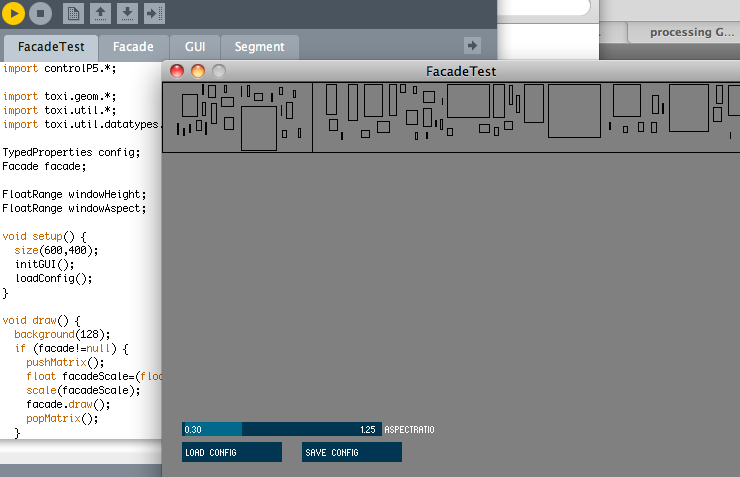The height and width of the screenshot is (477, 740).
Task: Stop the running sketch
Action: pos(41,13)
